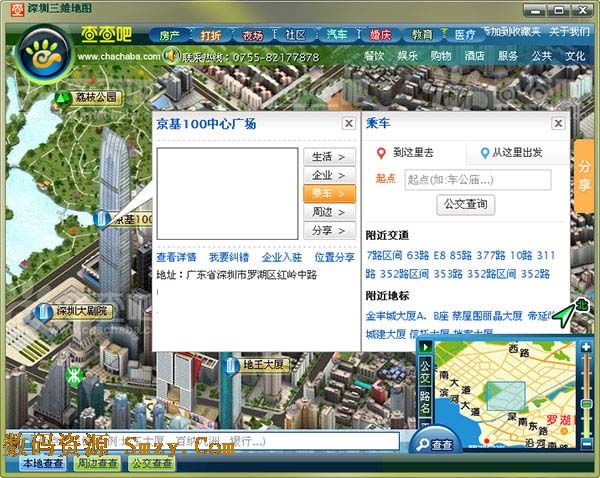Image resolution: width=600 pixels, height=478 pixels.
Task: Open the 婚庆 top menu
Action: [x=380, y=35]
